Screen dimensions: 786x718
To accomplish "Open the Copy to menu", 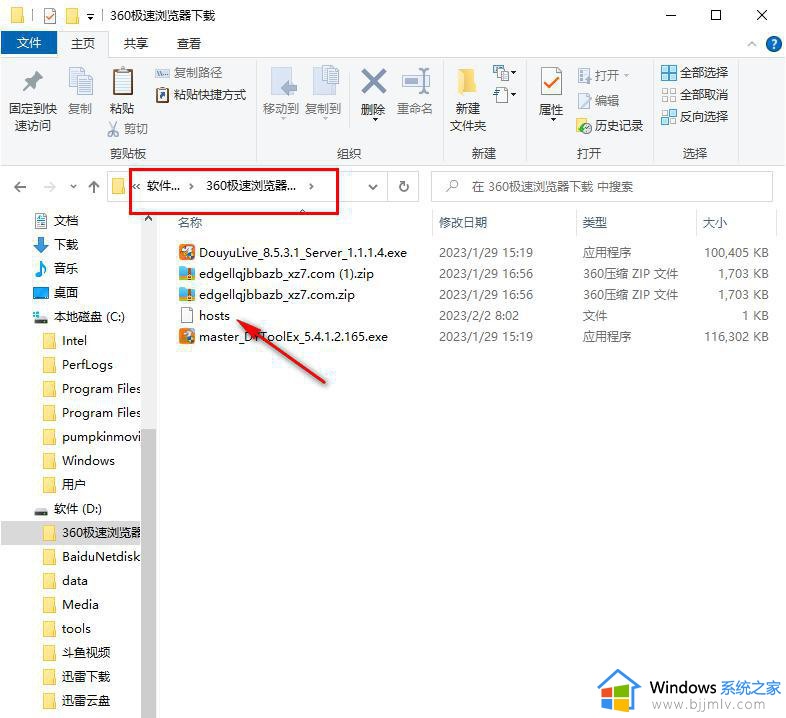I will (323, 92).
